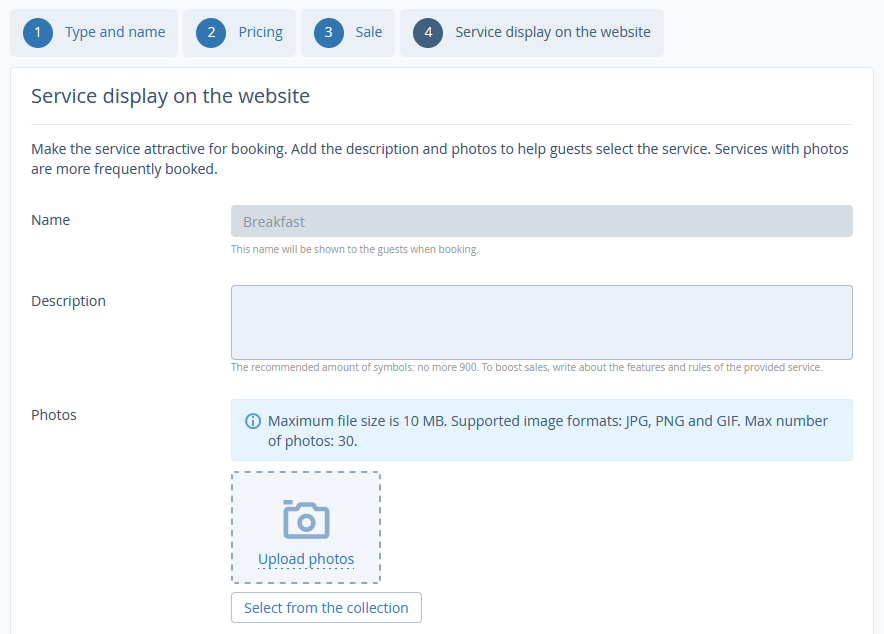Switch to the Sale step tab
Viewport: 884px width, 634px height.
[348, 33]
